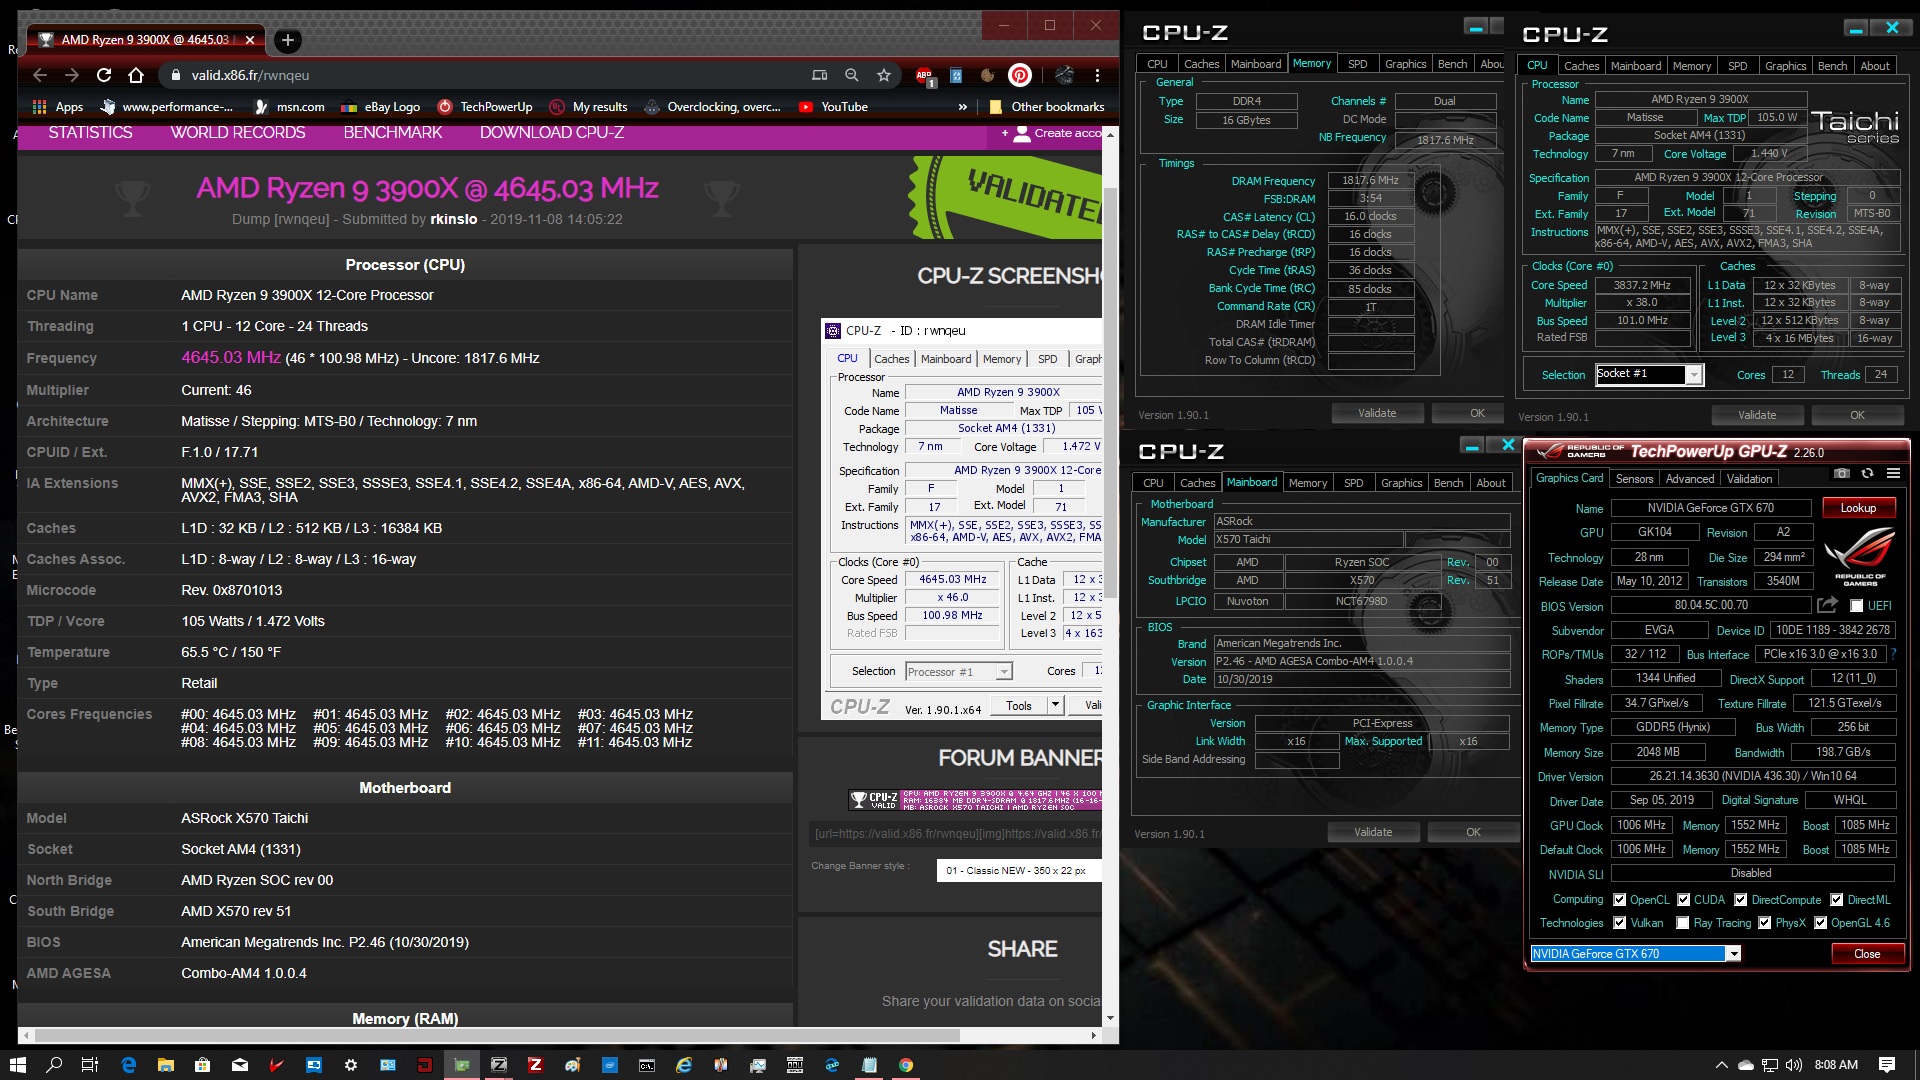This screenshot has width=1920, height=1080.
Task: Click the Lookup button in GPU-Z
Action: (1858, 508)
